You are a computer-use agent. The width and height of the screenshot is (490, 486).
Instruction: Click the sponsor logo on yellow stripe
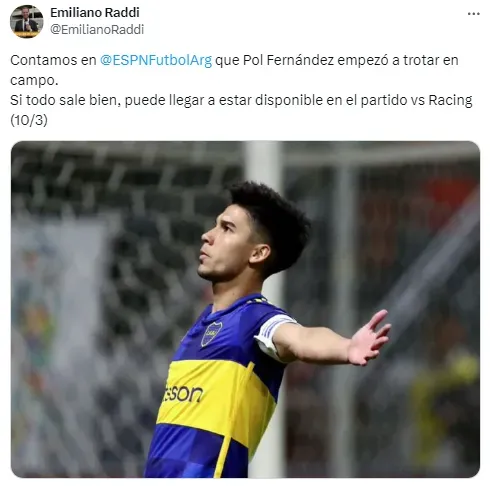click(183, 393)
